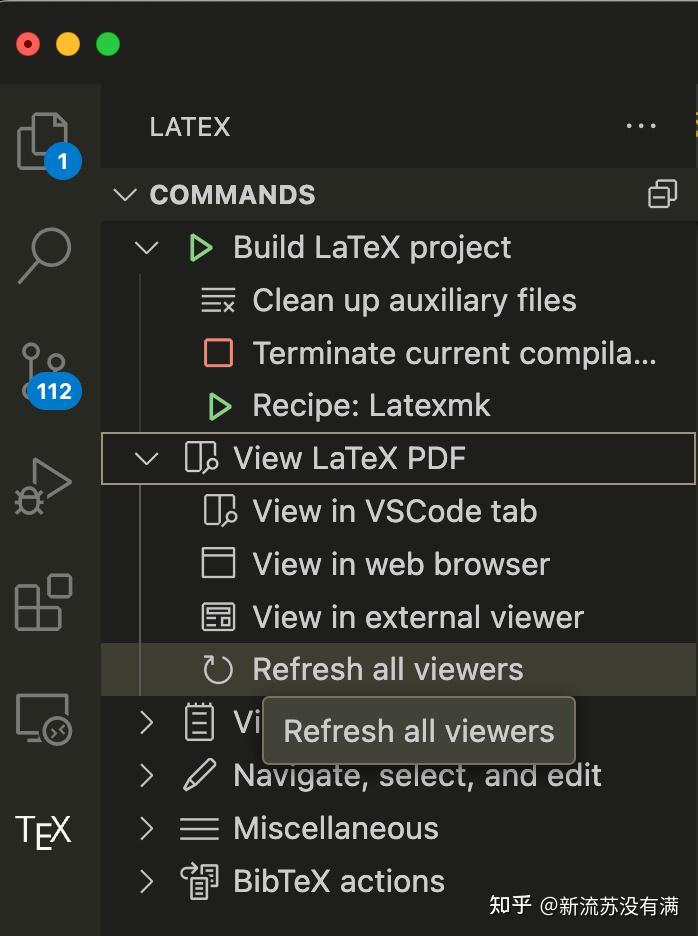Image resolution: width=698 pixels, height=936 pixels.
Task: Click Terminate current compilation
Action: (453, 353)
